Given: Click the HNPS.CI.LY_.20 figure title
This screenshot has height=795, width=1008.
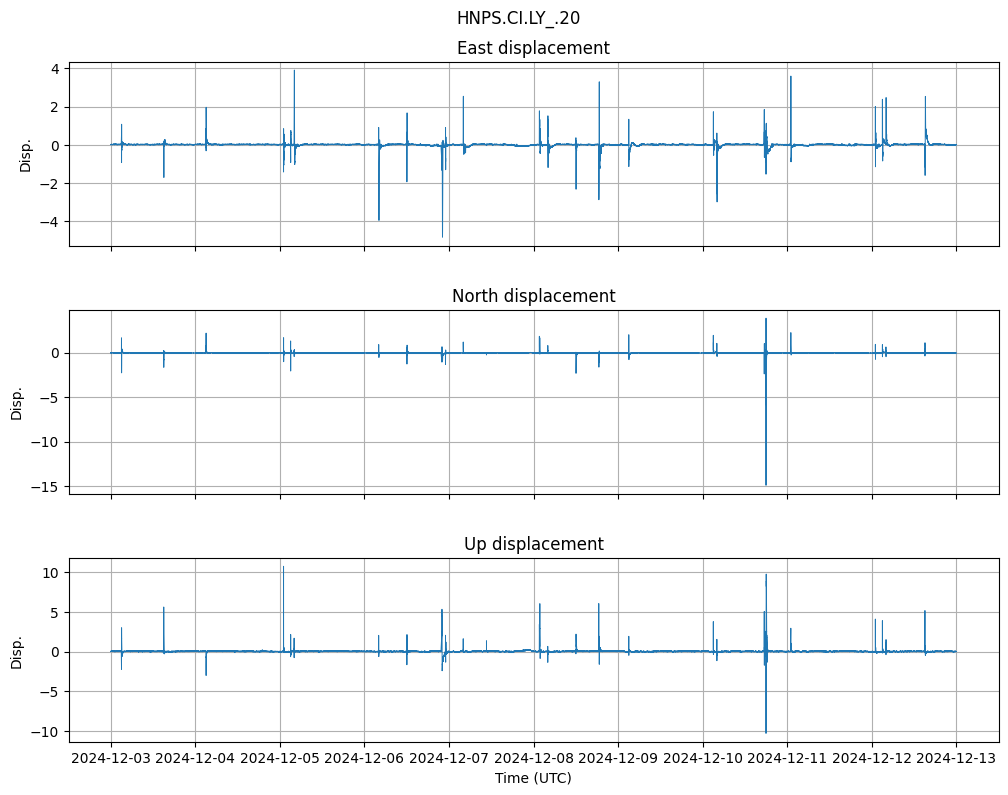Looking at the screenshot, I should [x=518, y=18].
